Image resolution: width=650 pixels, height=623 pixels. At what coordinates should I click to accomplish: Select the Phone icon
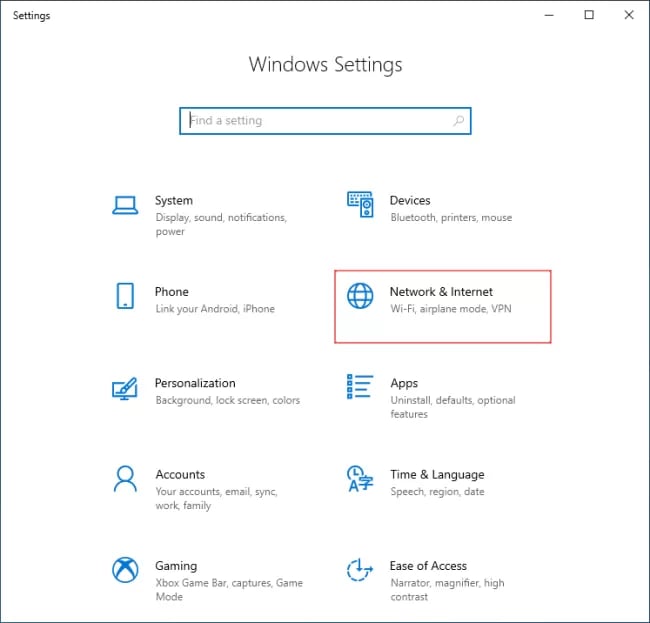[125, 296]
